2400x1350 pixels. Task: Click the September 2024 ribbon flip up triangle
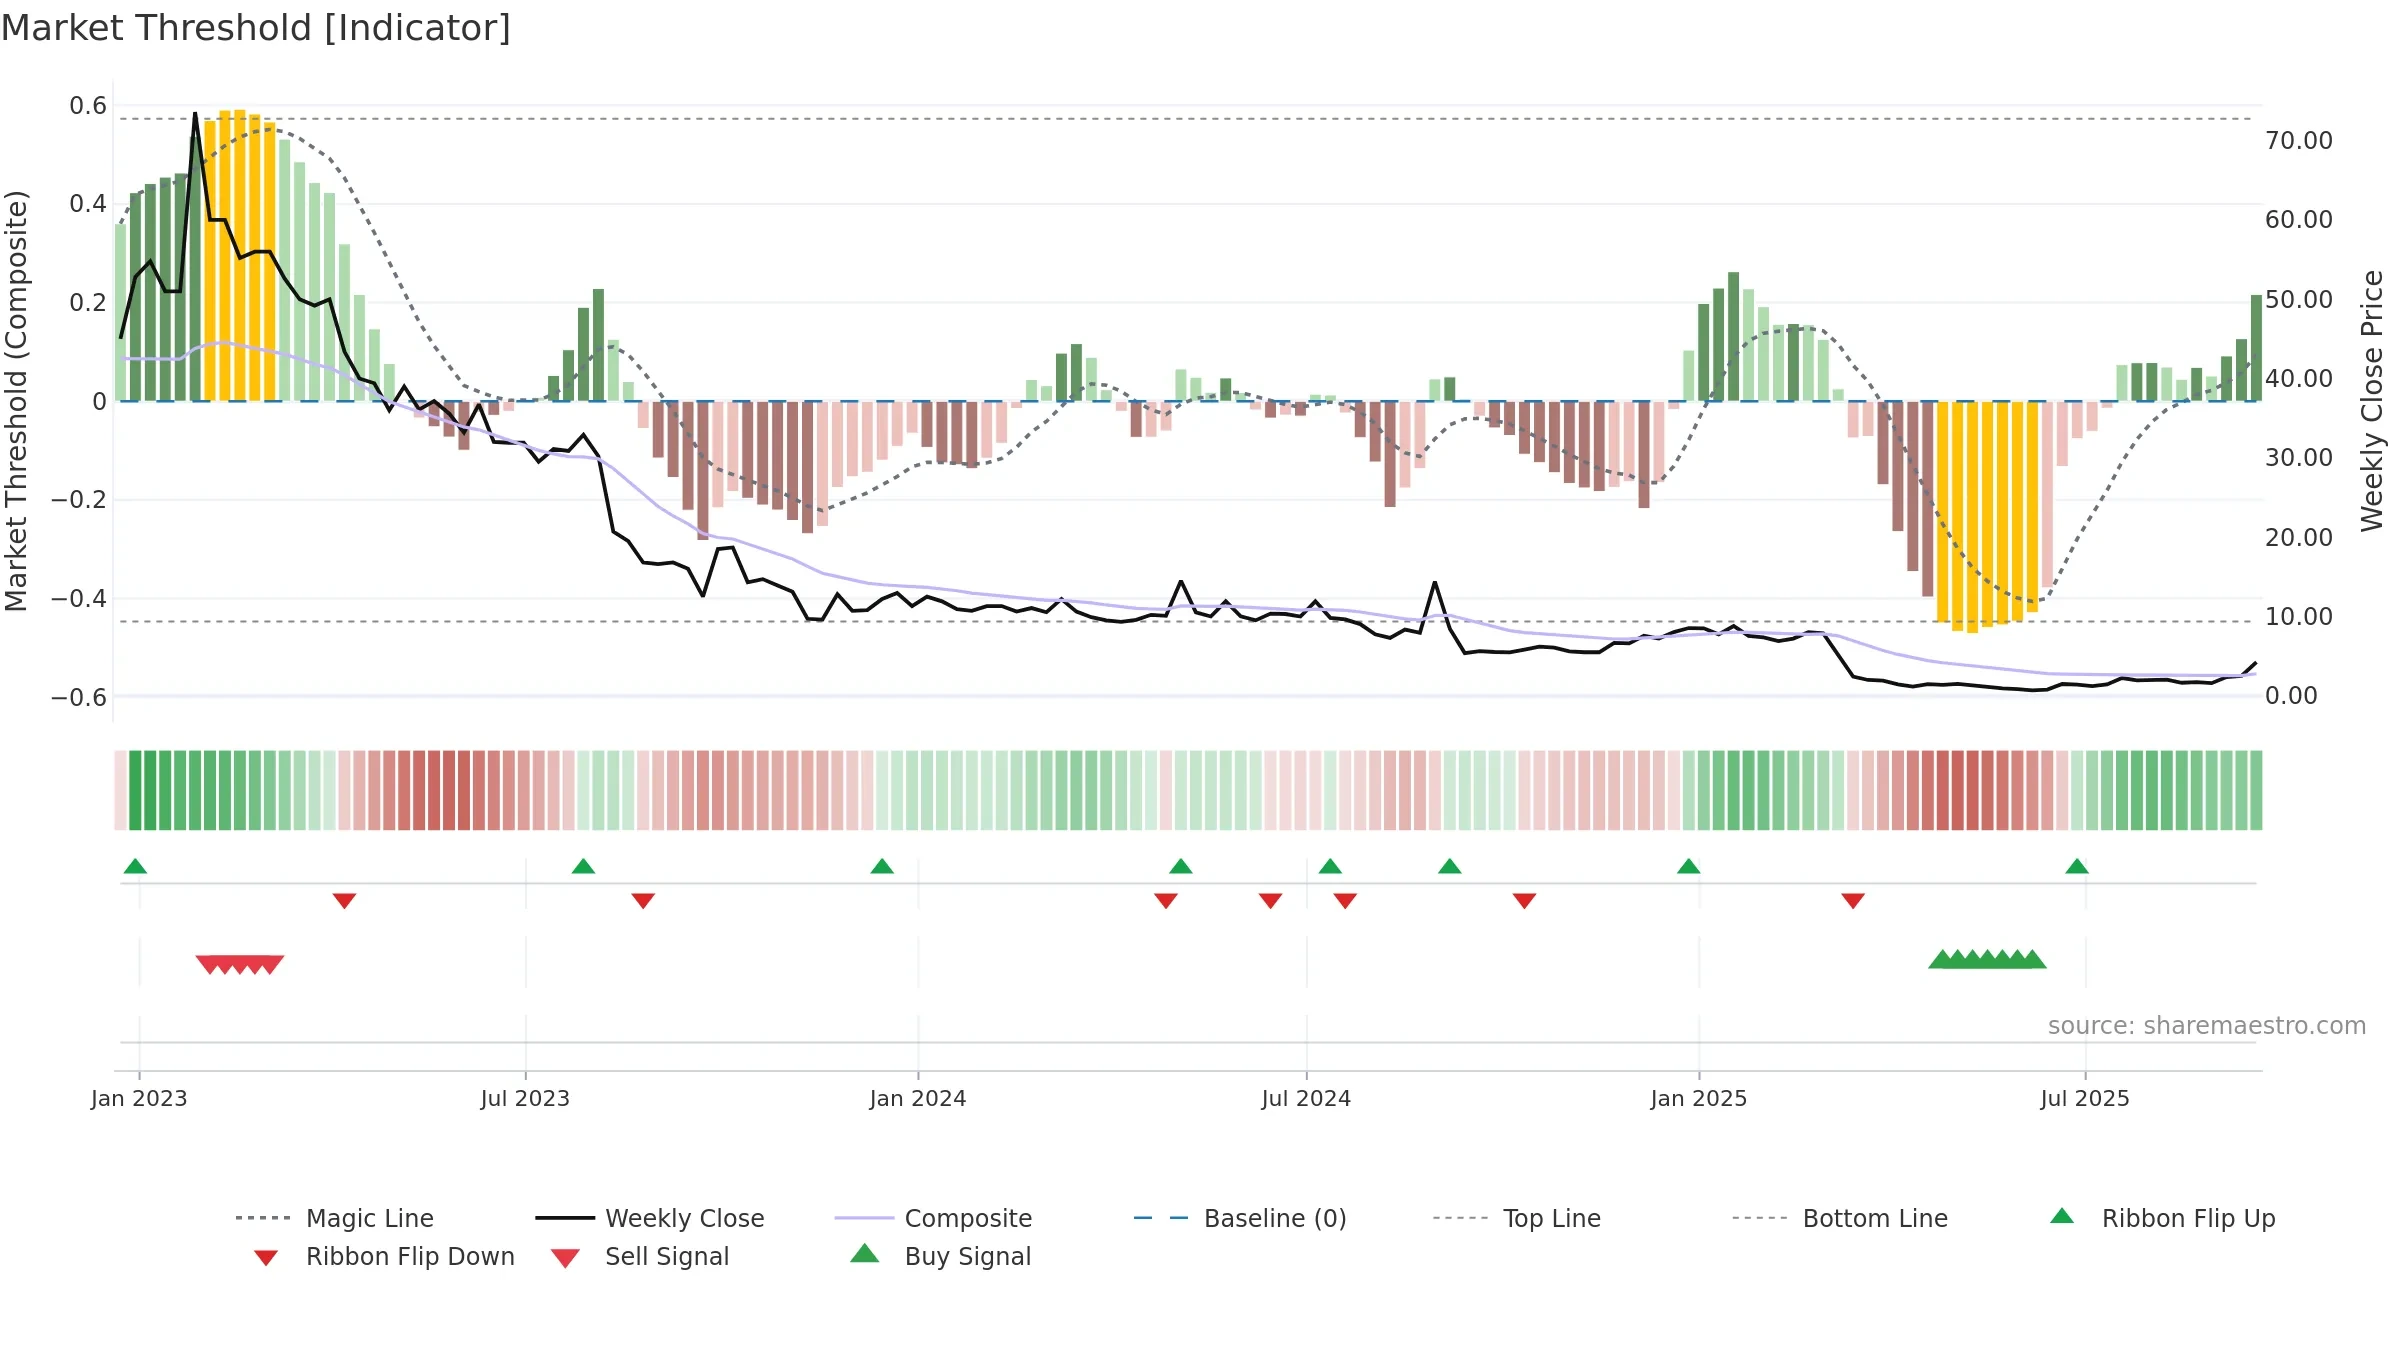click(1450, 866)
